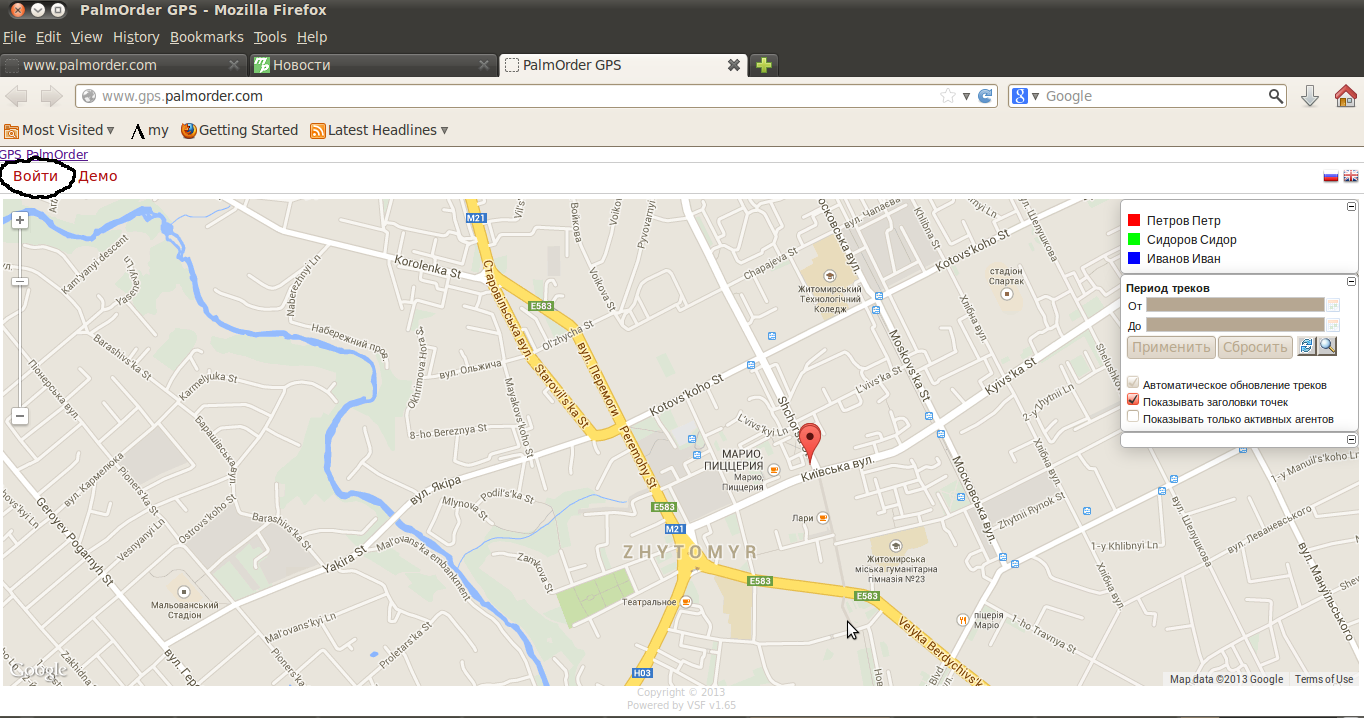Toggle Автоматическое обновление треков checkbox
The height and width of the screenshot is (718, 1364).
pos(1133,384)
